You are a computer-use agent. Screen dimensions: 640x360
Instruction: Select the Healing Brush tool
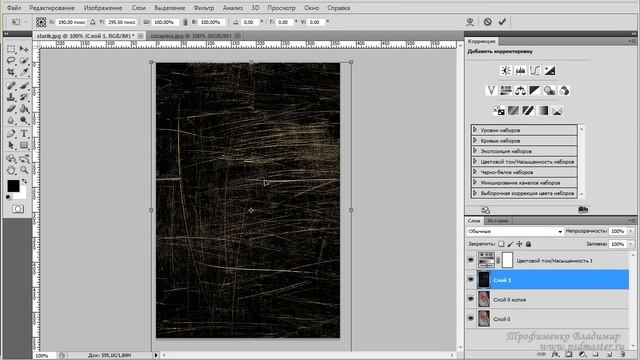pos(11,85)
